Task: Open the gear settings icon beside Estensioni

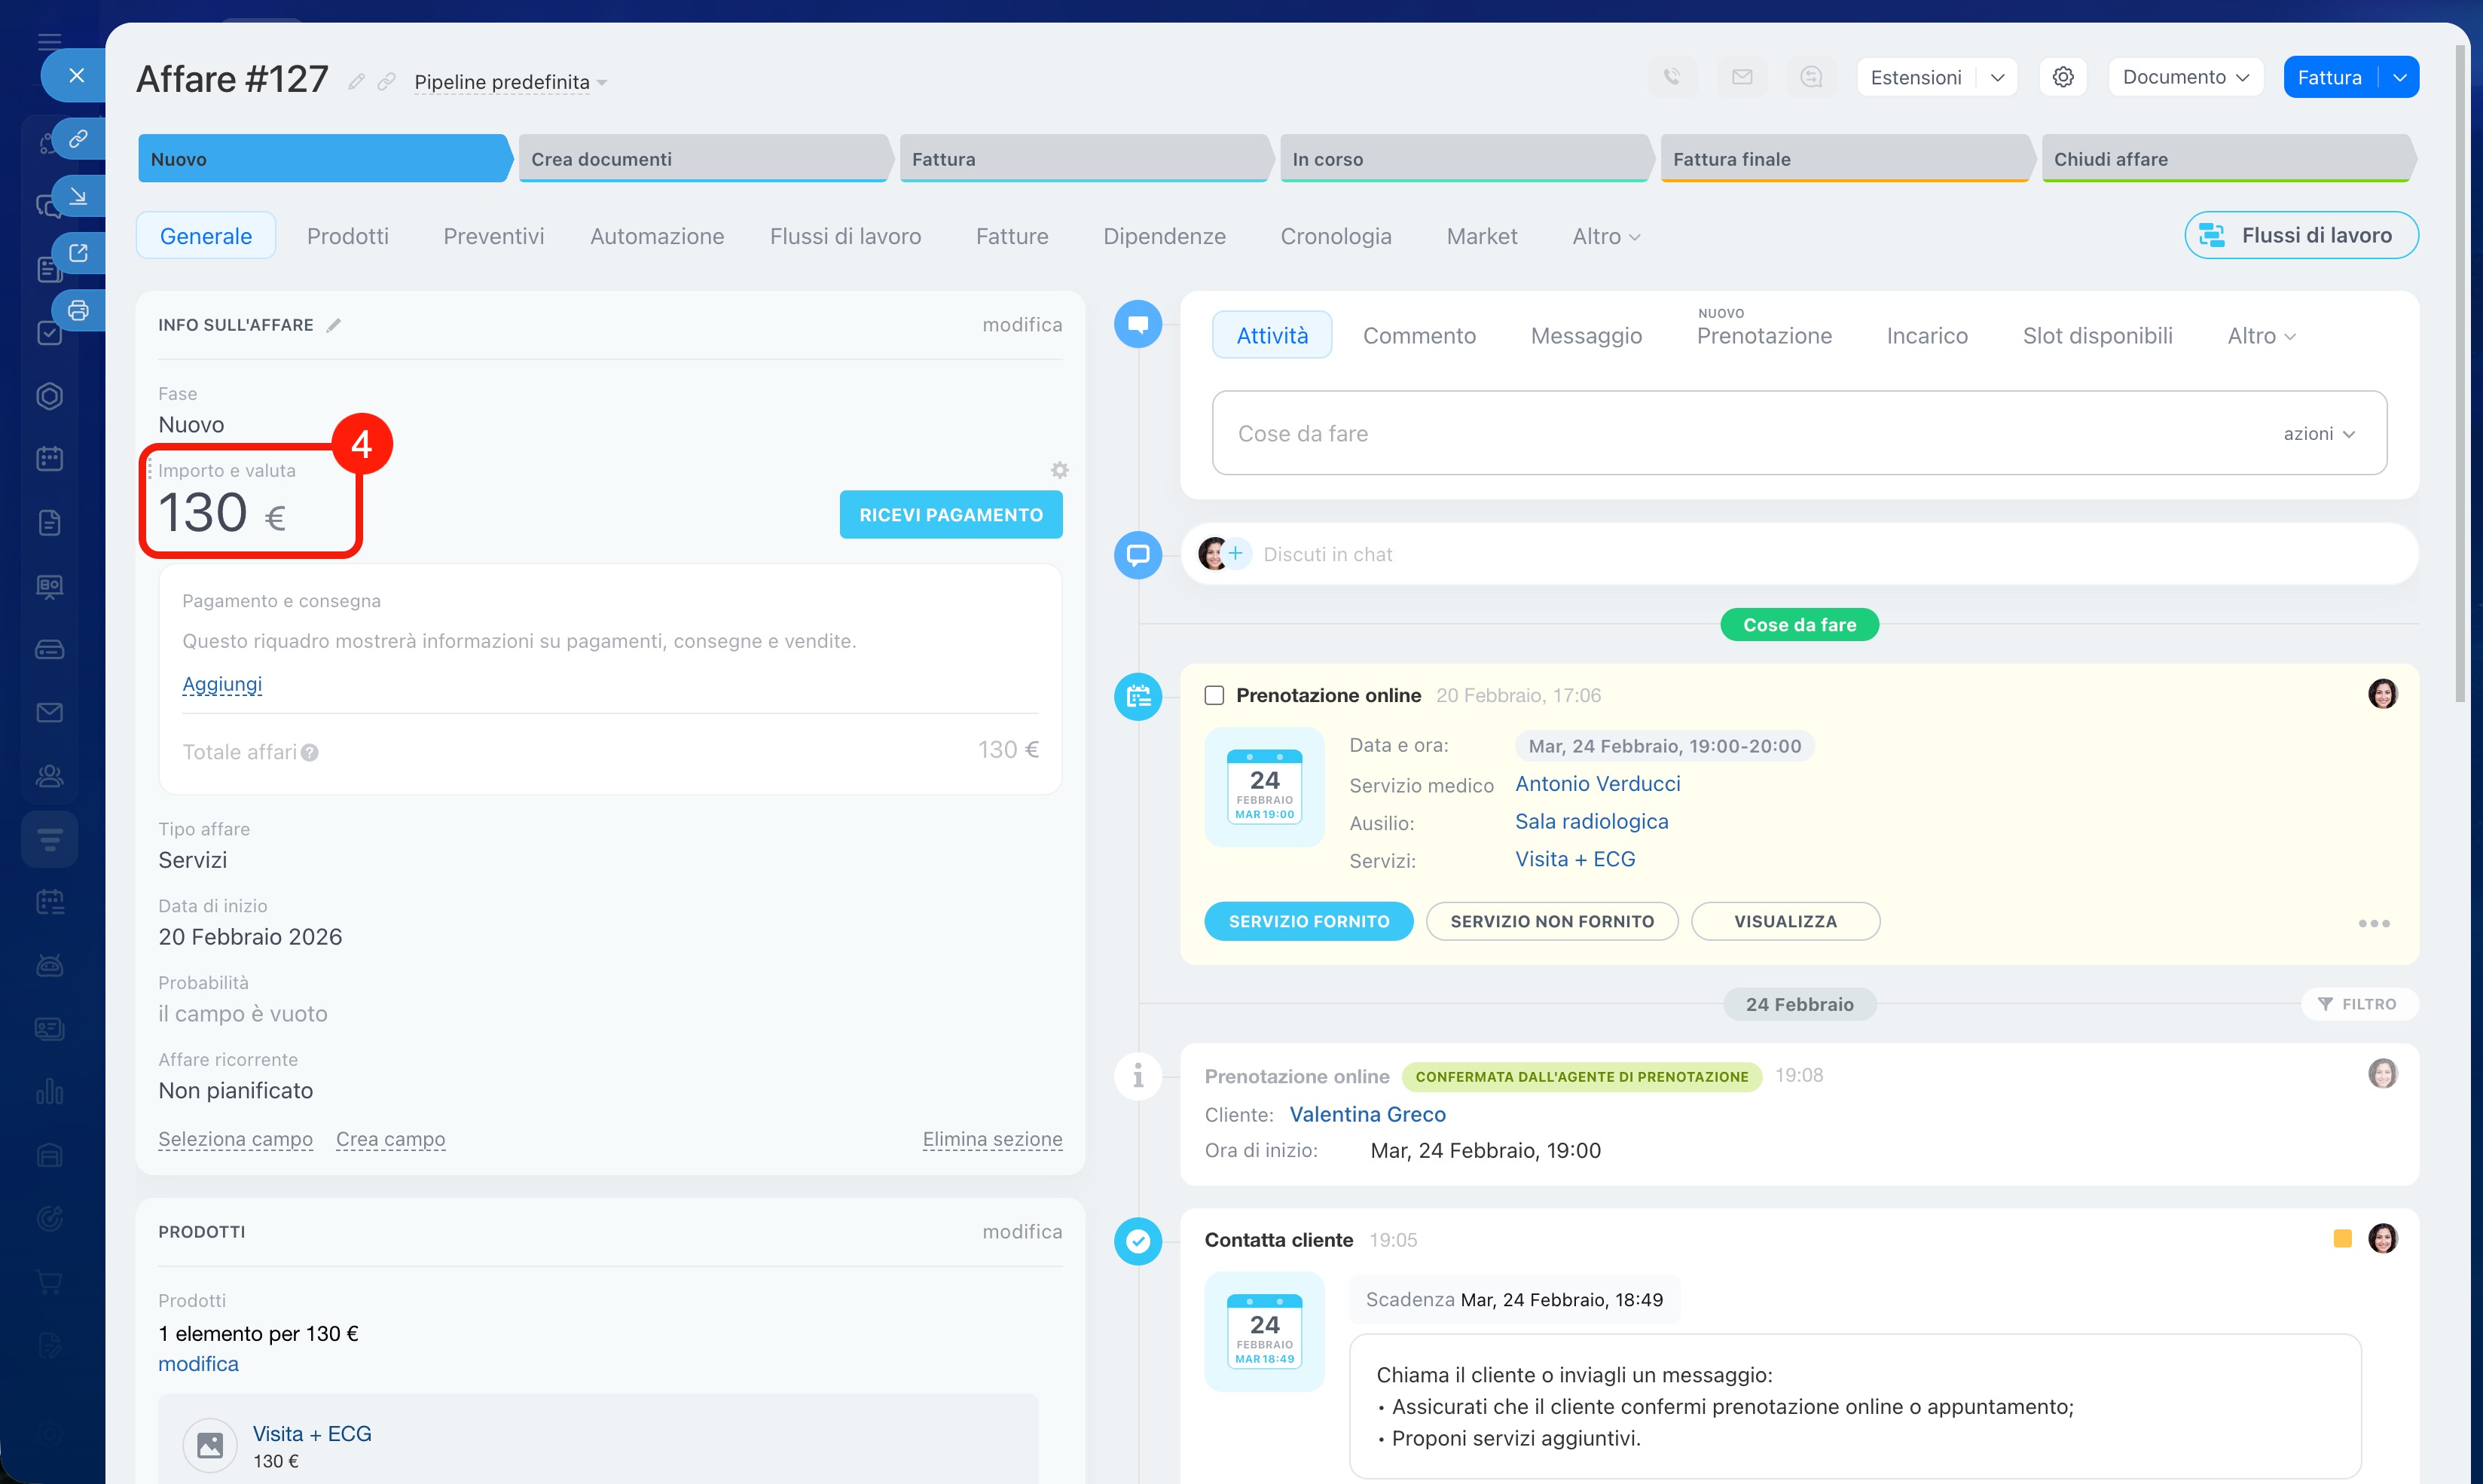Action: (x=2062, y=77)
